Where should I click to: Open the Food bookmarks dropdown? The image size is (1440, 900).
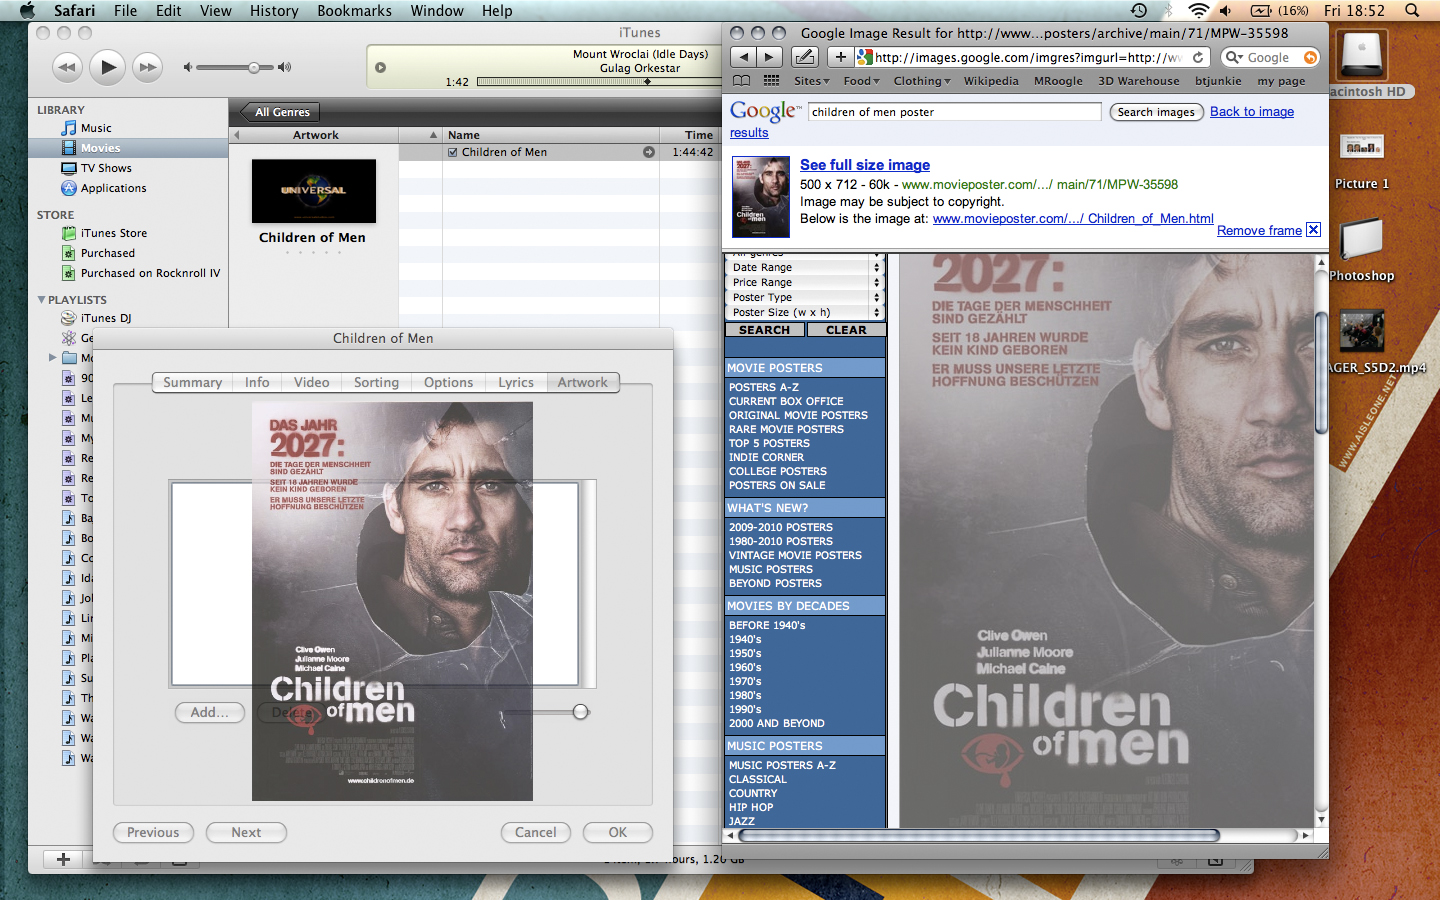coord(861,81)
